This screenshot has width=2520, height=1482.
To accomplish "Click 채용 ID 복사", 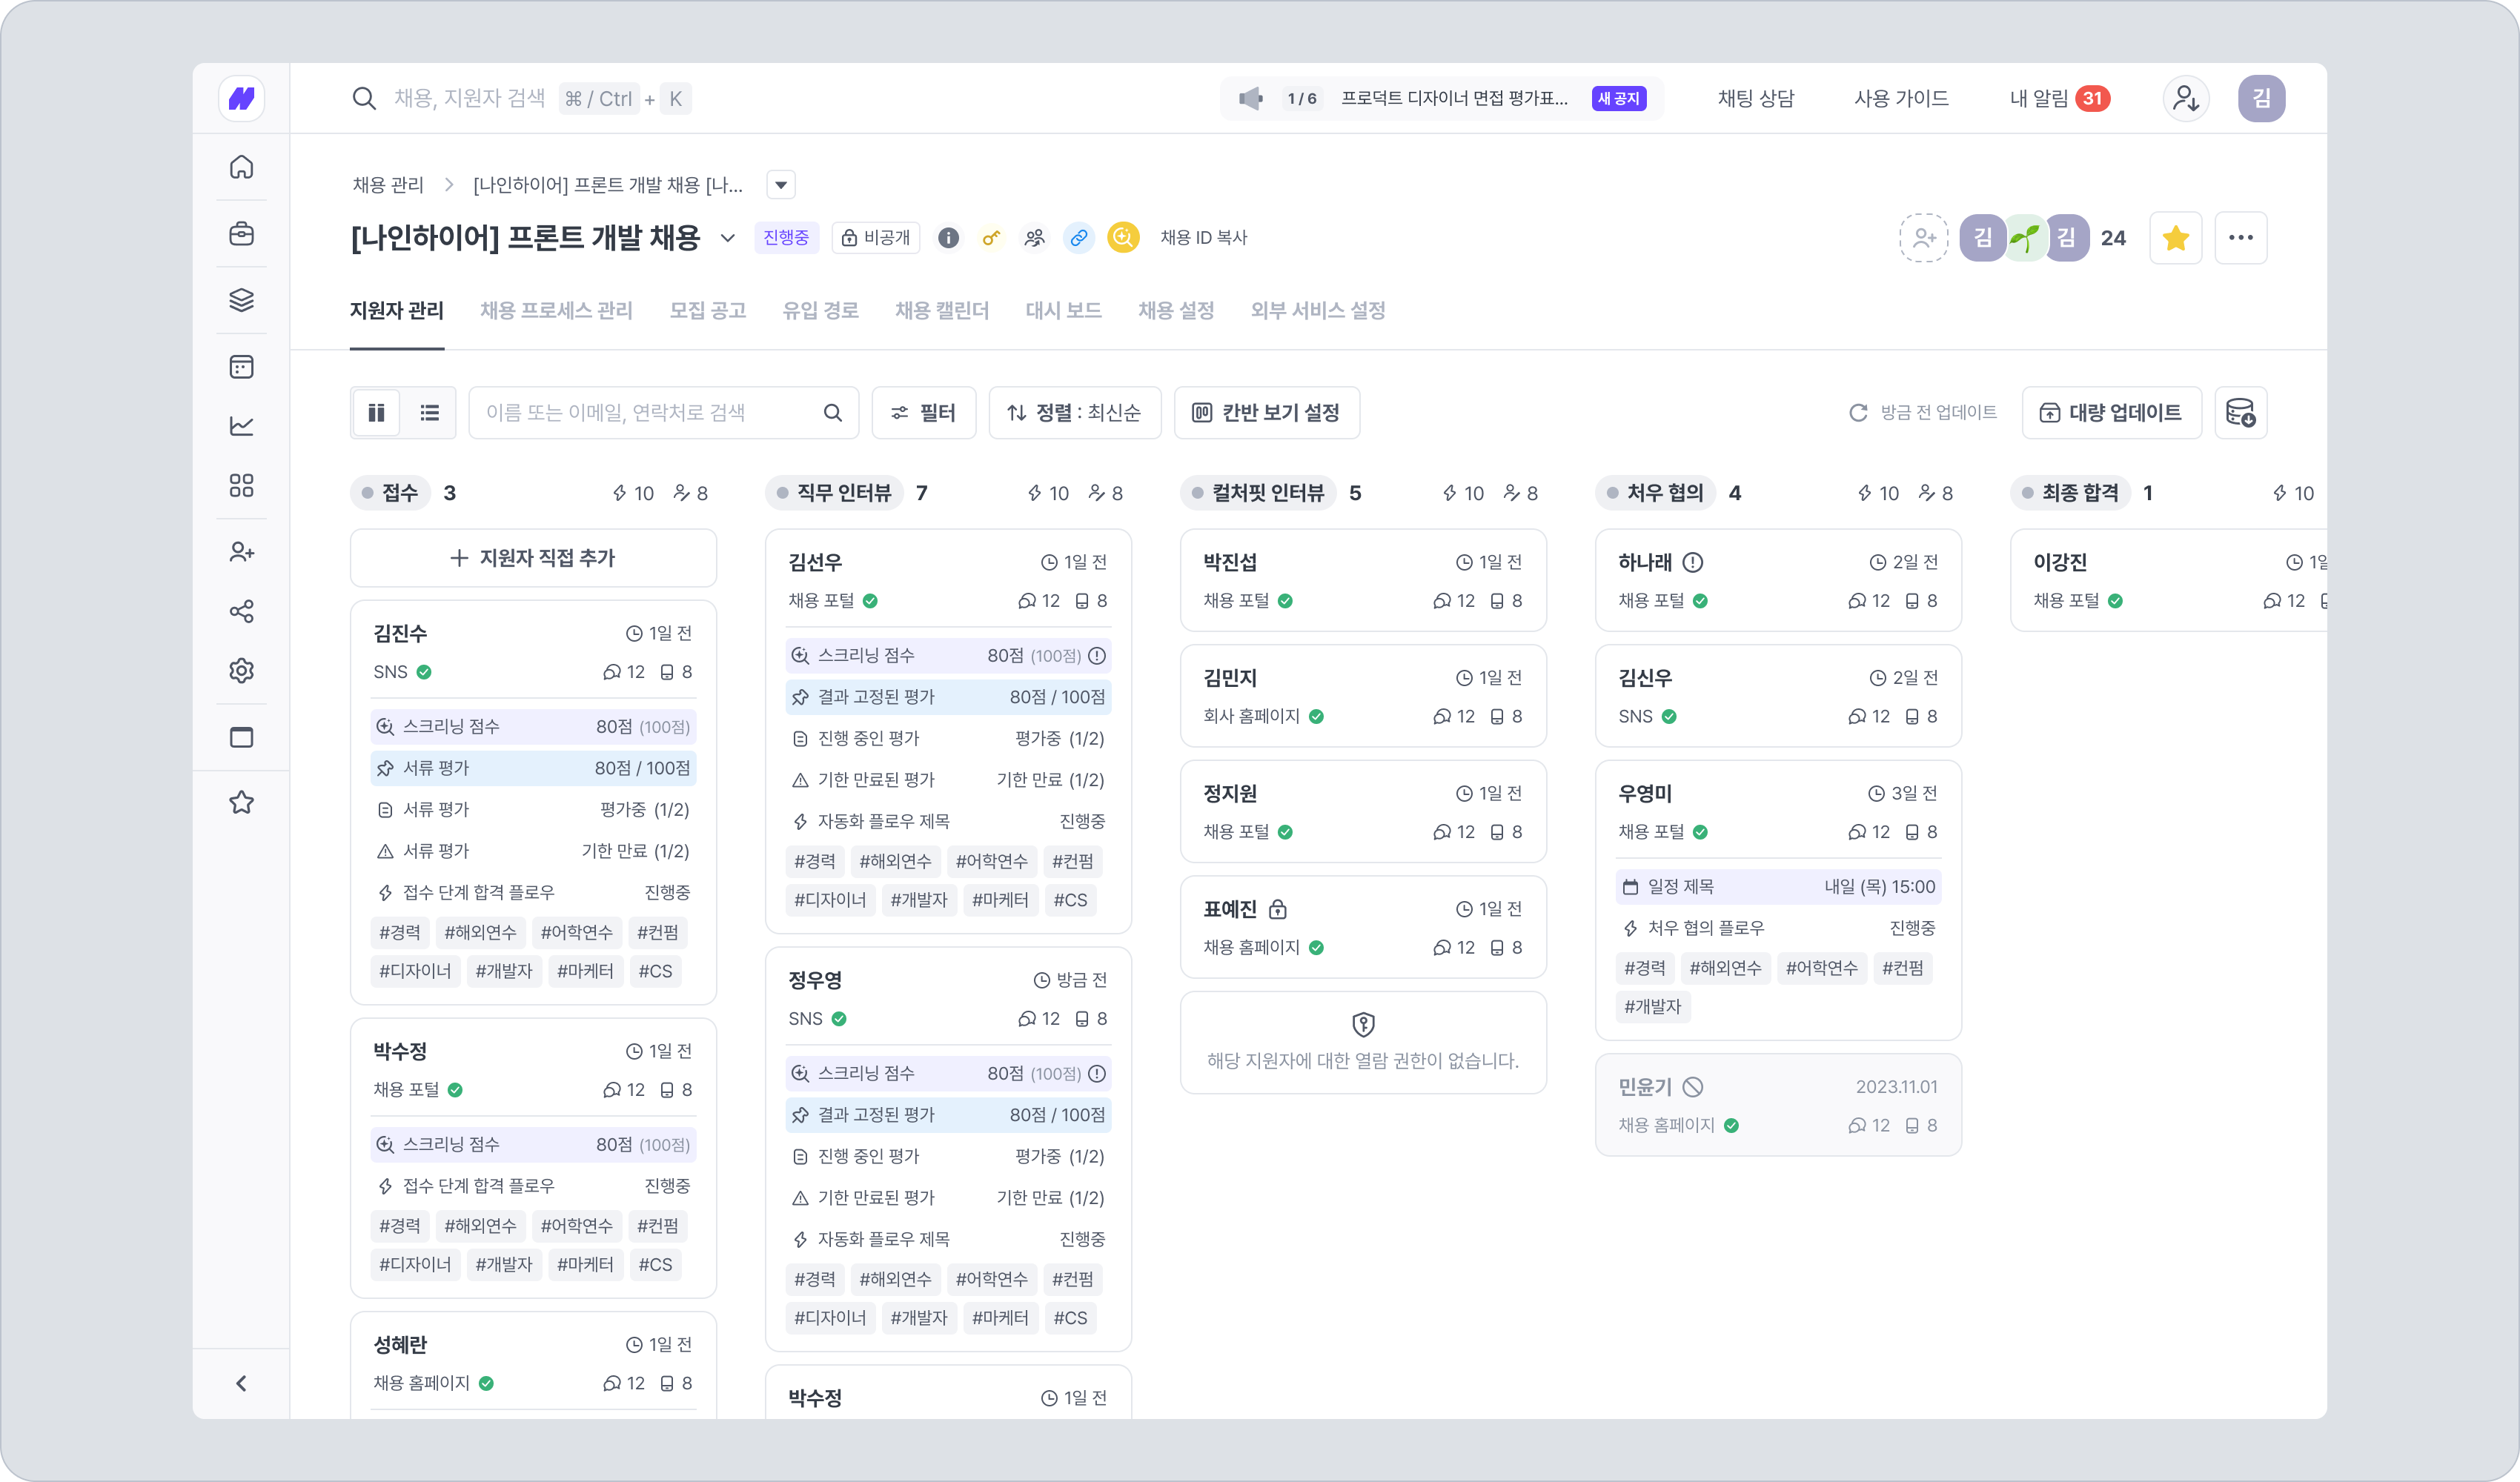I will tap(1203, 238).
